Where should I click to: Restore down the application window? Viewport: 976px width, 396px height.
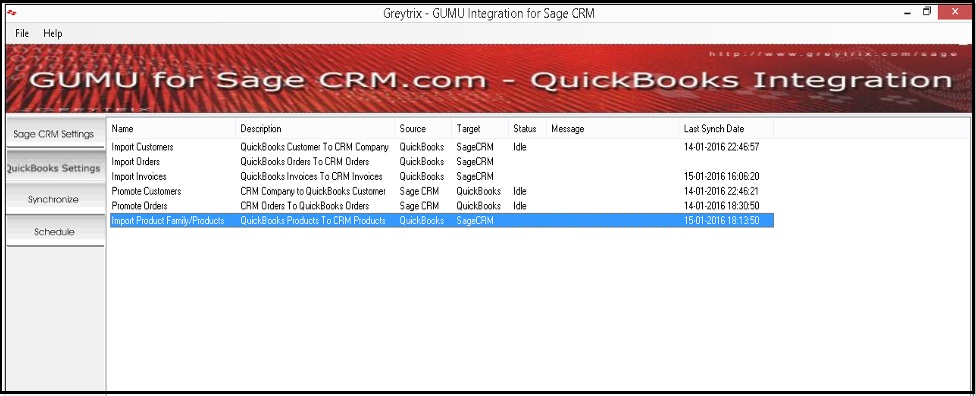(x=927, y=12)
